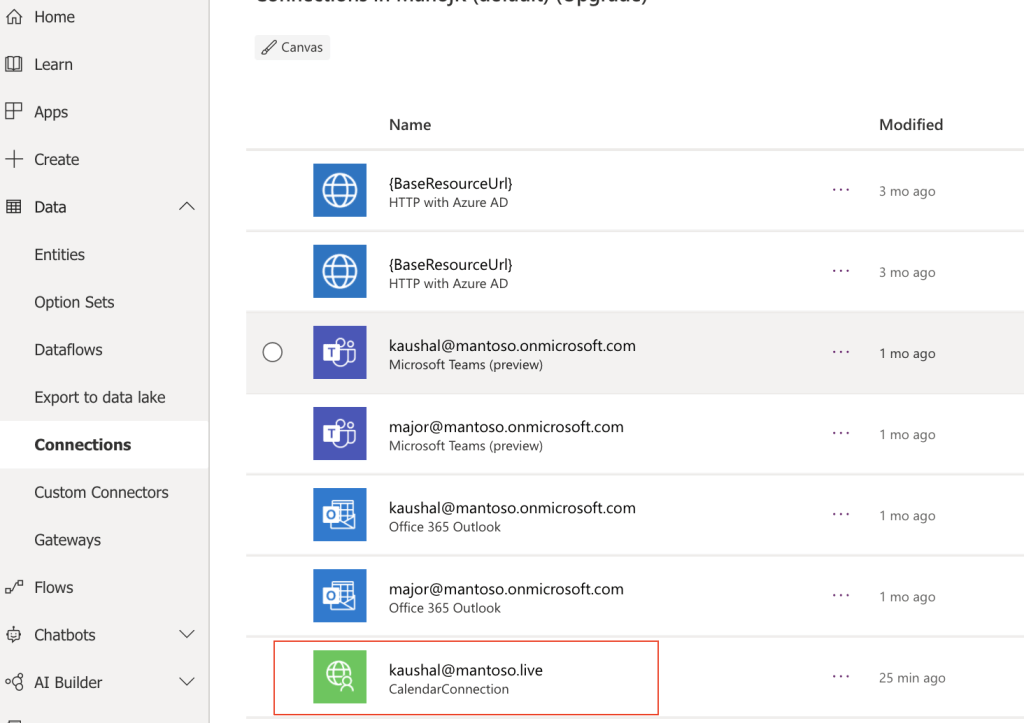Click the Learn book icon
The width and height of the screenshot is (1024, 723).
pyautogui.click(x=14, y=64)
